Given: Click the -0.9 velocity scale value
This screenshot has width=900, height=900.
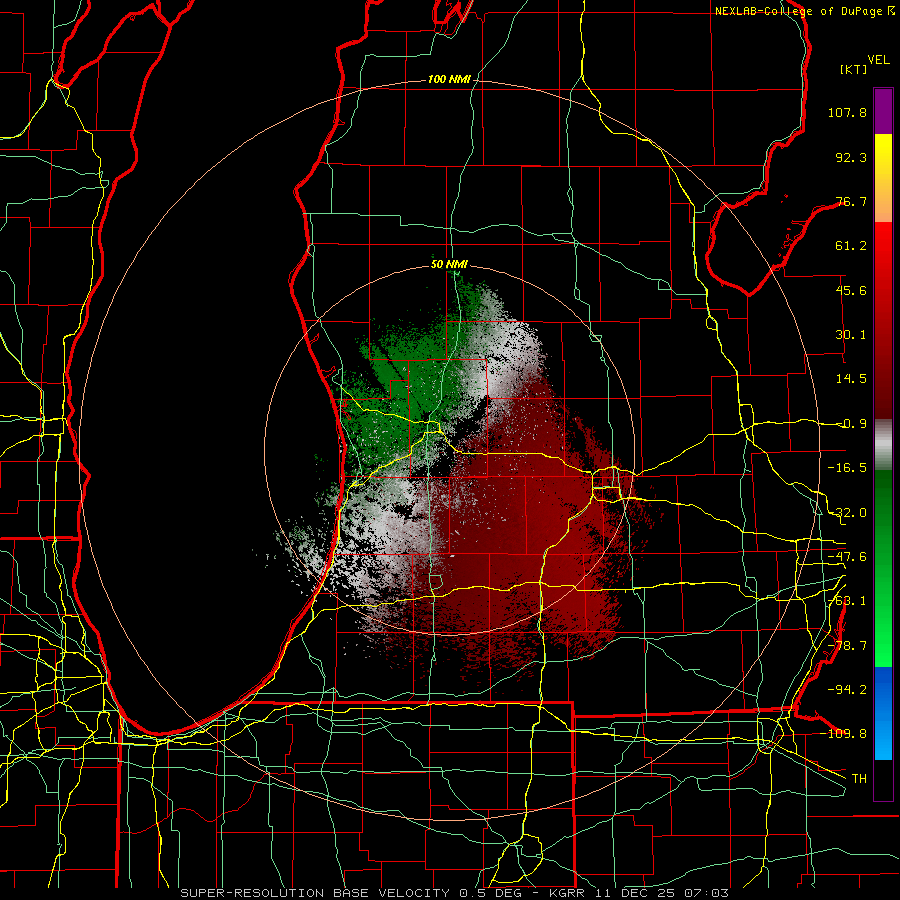Looking at the screenshot, I should (x=851, y=424).
